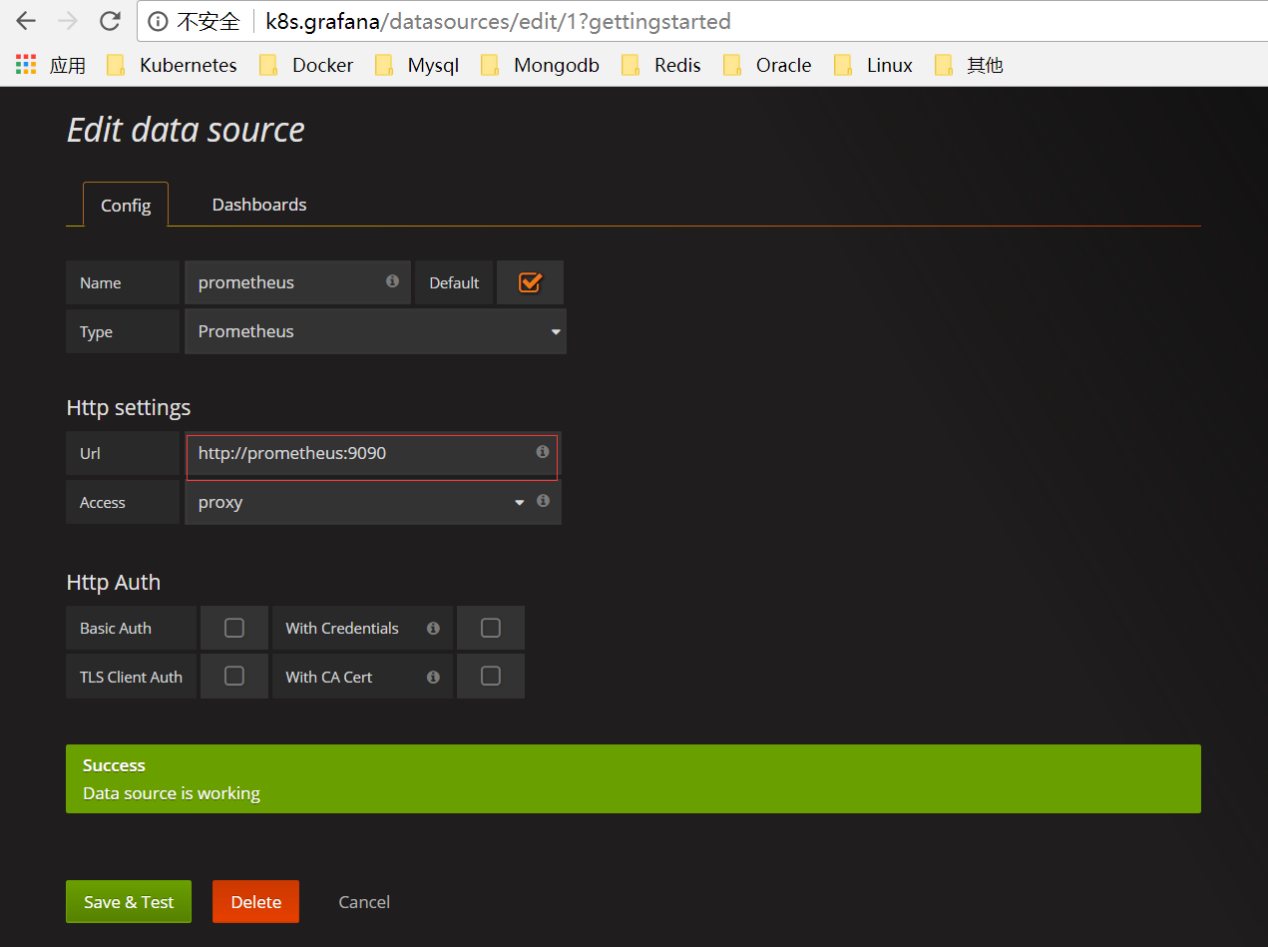Screen dimensions: 1268x947
Task: Click the site security info icon
Action: tap(157, 21)
